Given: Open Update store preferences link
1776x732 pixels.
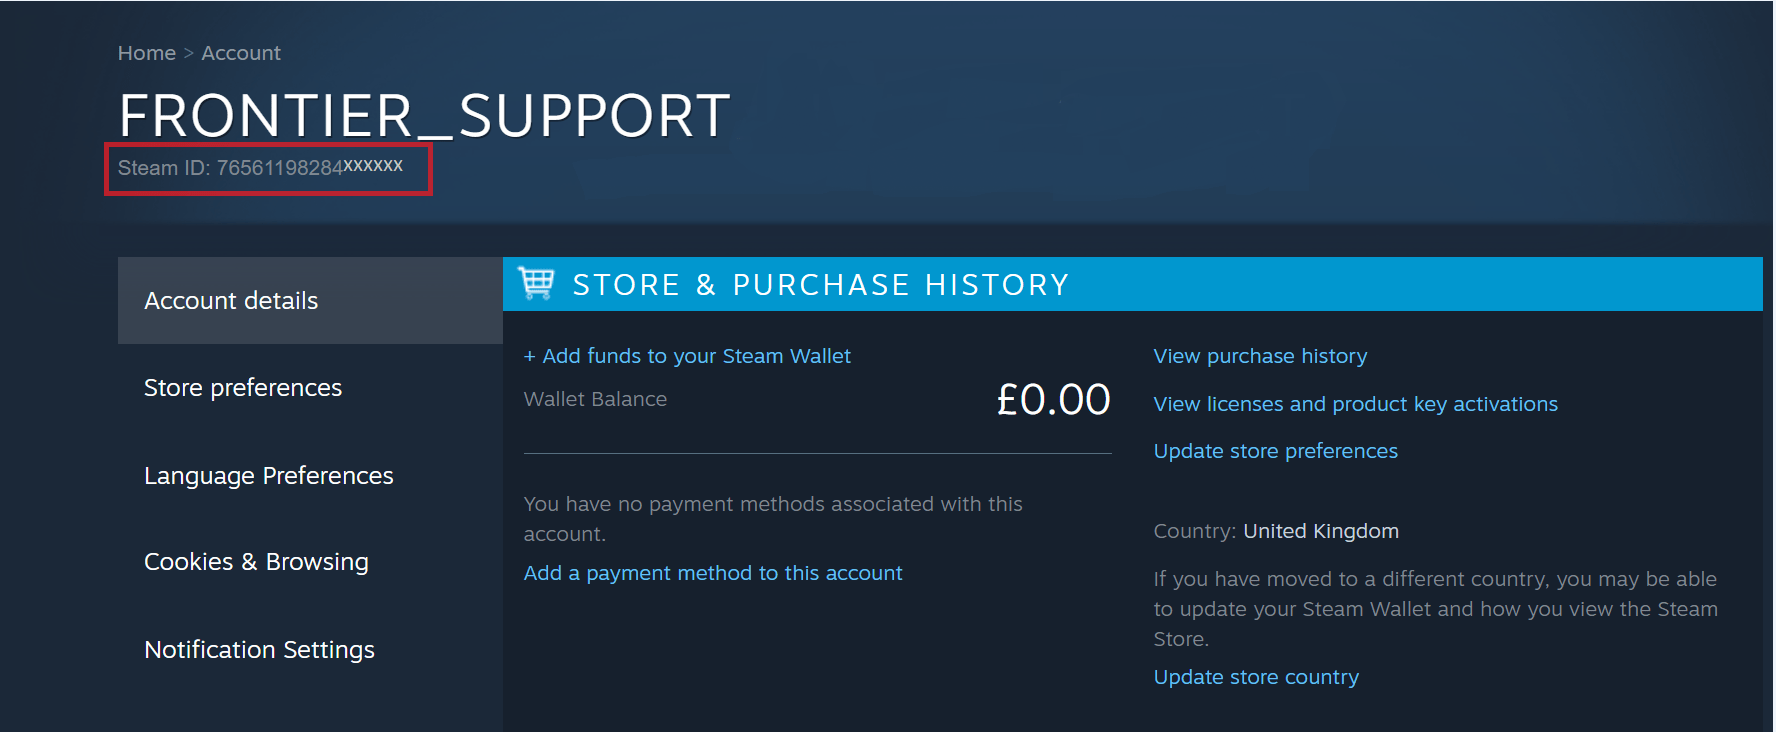Looking at the screenshot, I should [1276, 450].
